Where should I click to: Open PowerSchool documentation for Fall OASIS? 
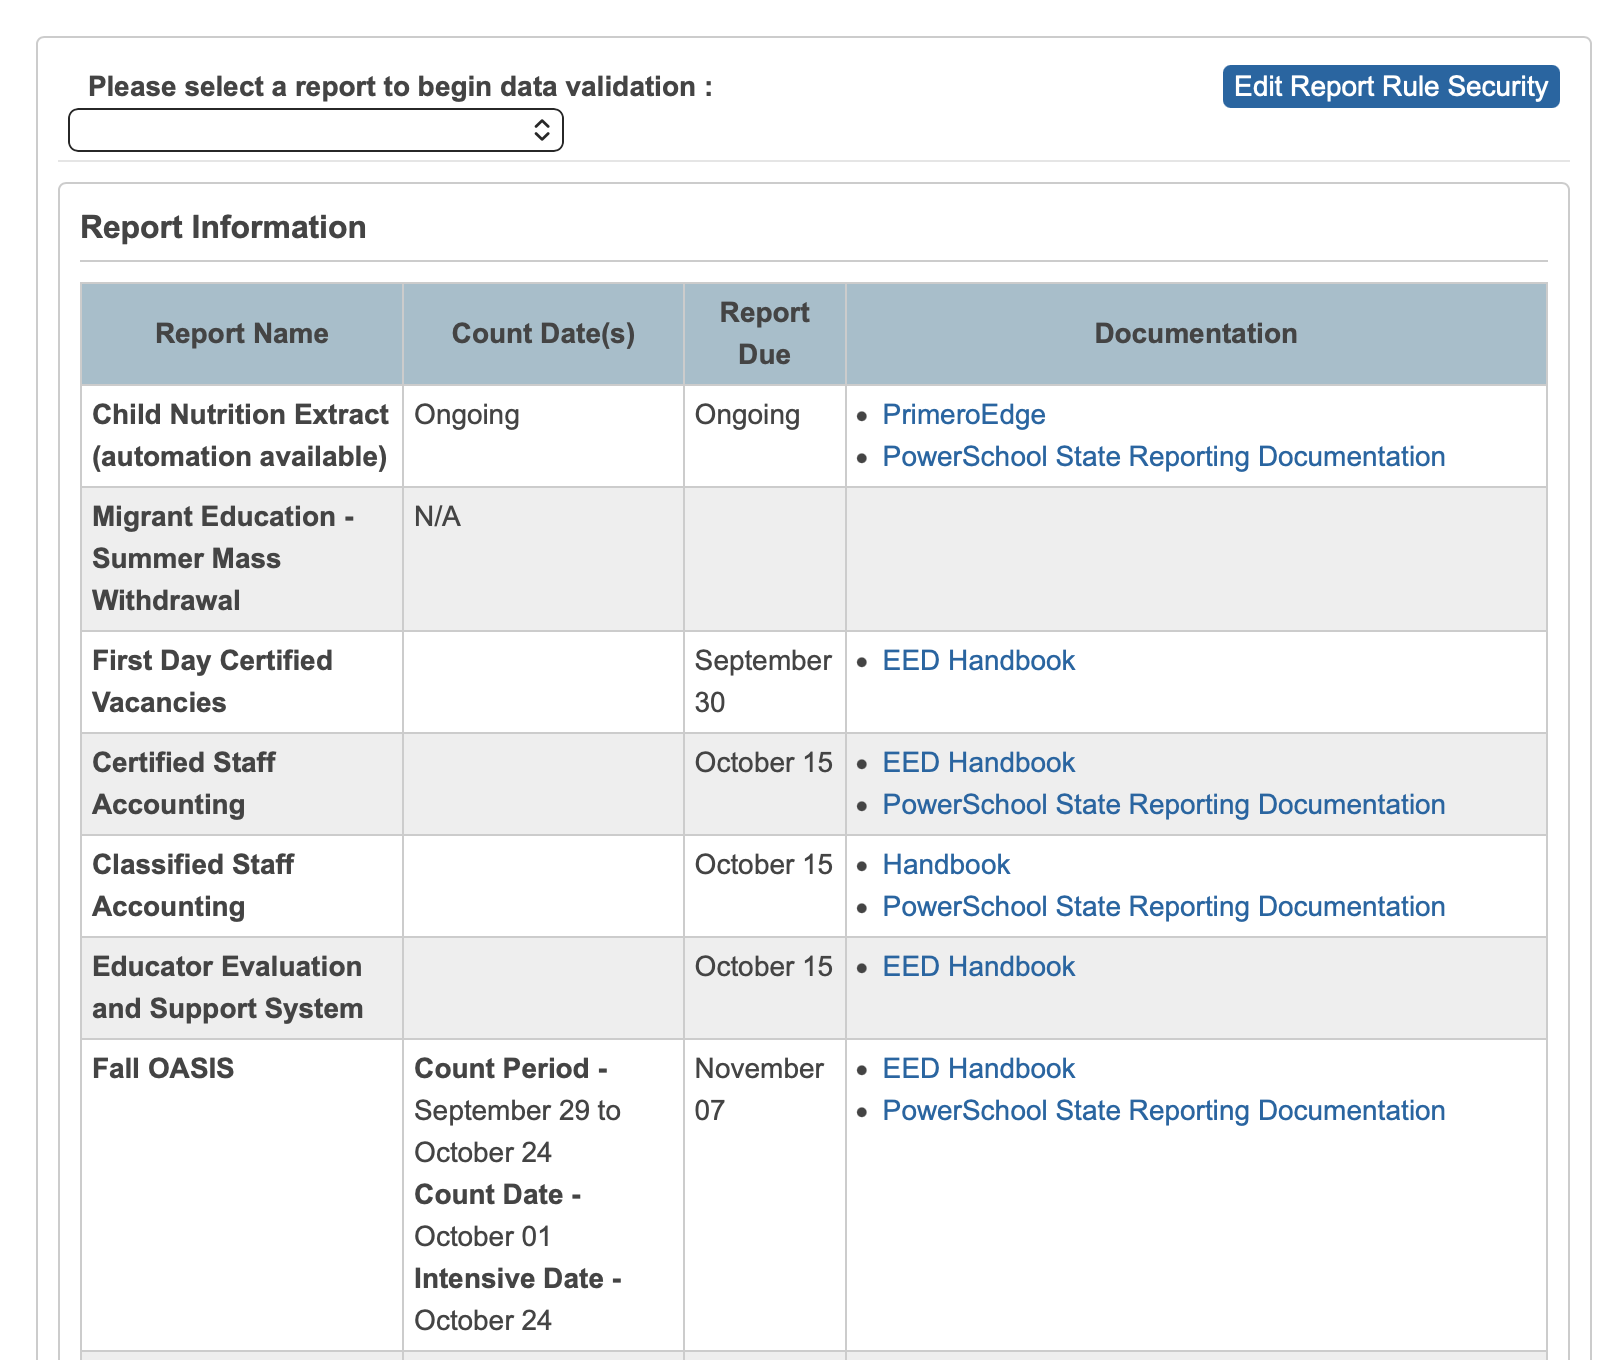(1164, 1111)
